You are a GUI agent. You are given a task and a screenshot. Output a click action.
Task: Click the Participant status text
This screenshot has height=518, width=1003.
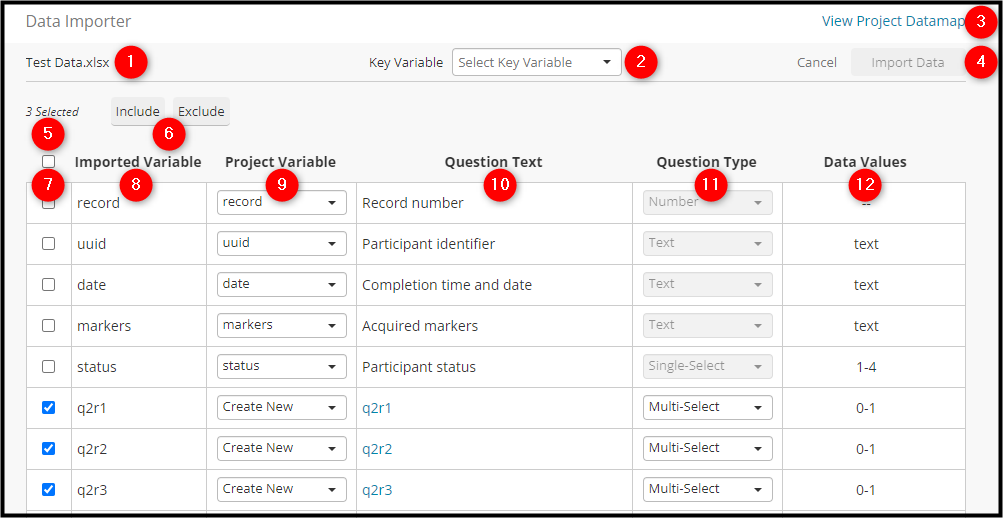pos(418,367)
